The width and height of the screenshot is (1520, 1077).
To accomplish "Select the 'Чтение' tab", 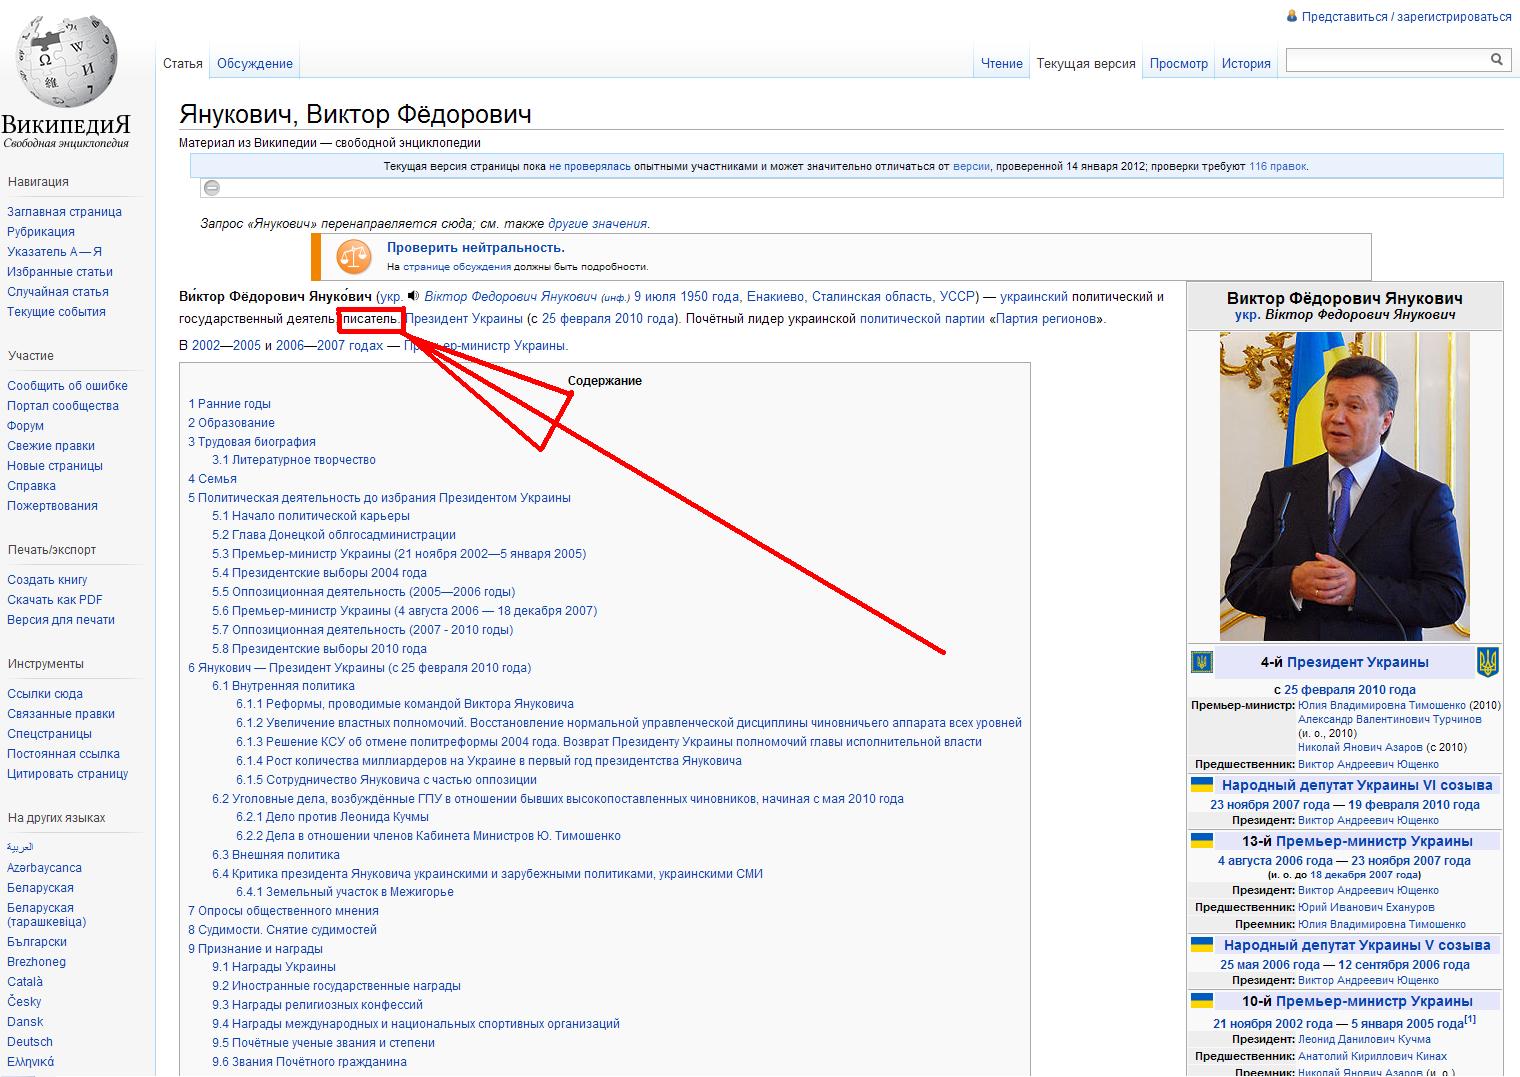I will click(x=1002, y=63).
